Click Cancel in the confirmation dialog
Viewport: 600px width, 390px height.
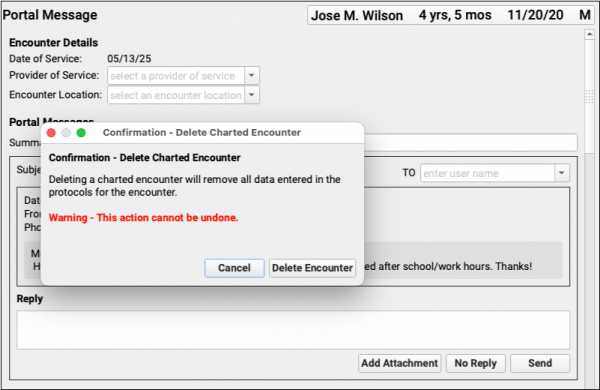tap(234, 268)
